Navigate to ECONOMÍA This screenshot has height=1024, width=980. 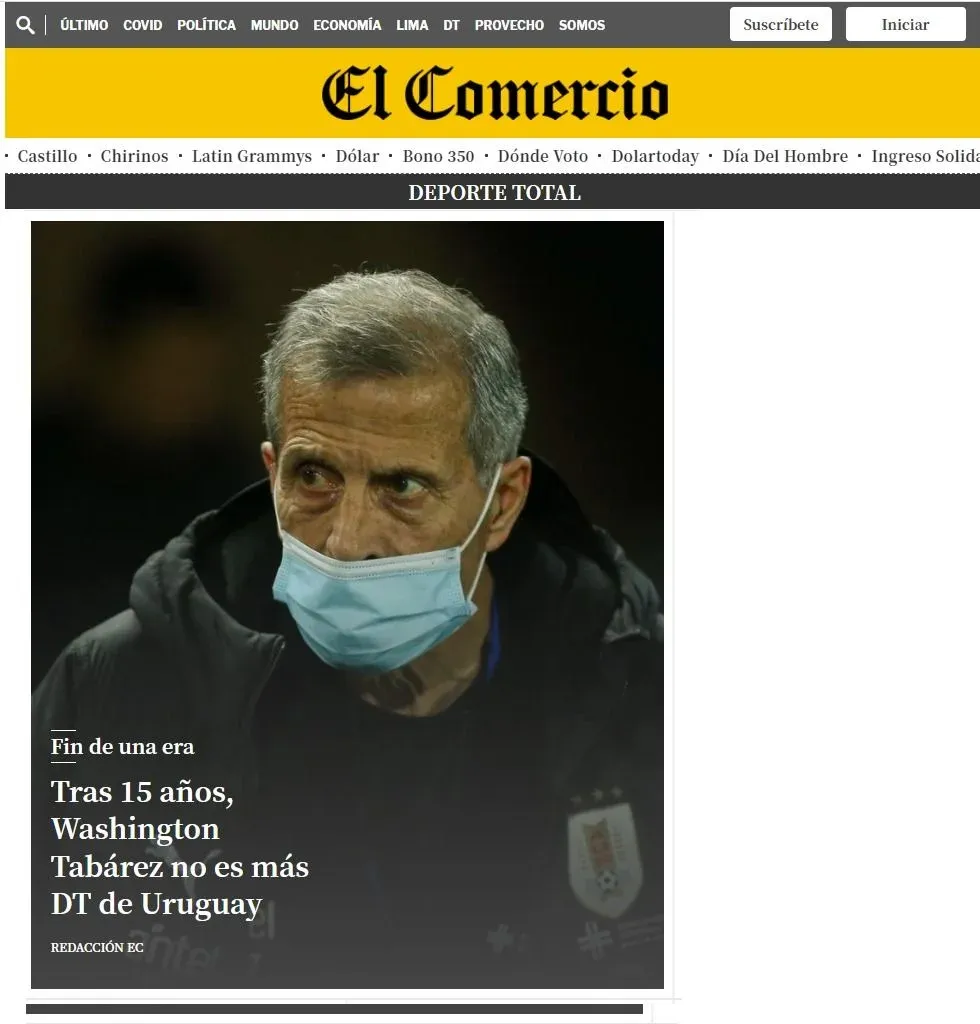click(347, 25)
